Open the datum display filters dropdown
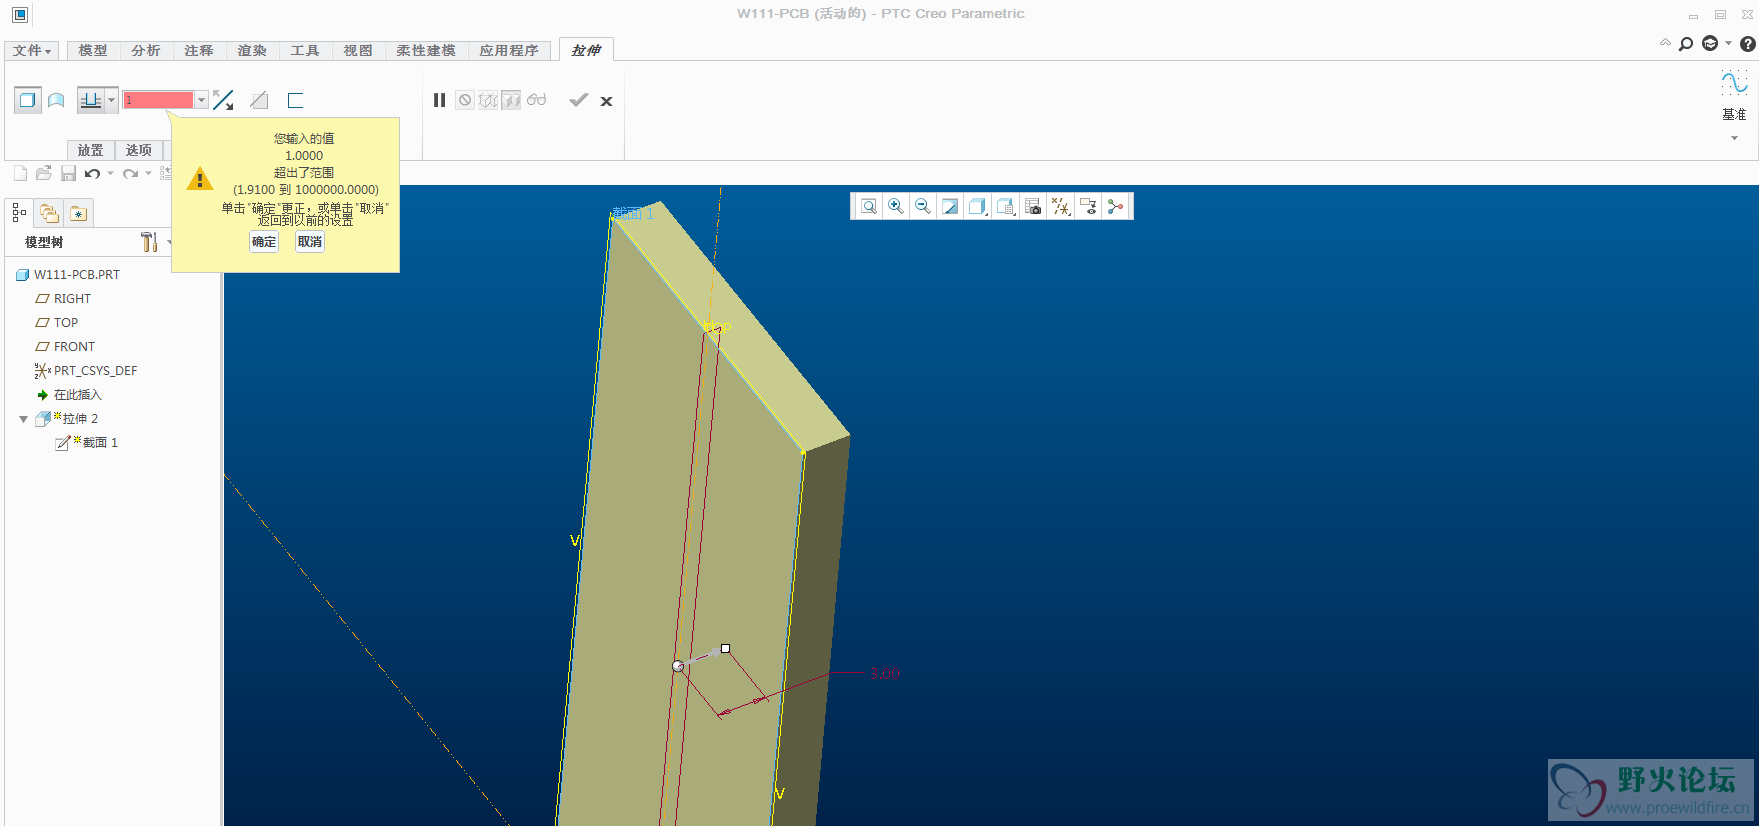The image size is (1759, 826). (x=1061, y=207)
